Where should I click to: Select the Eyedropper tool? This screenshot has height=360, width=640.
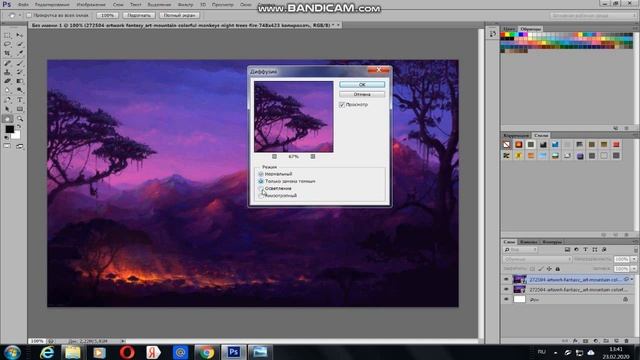point(20,53)
